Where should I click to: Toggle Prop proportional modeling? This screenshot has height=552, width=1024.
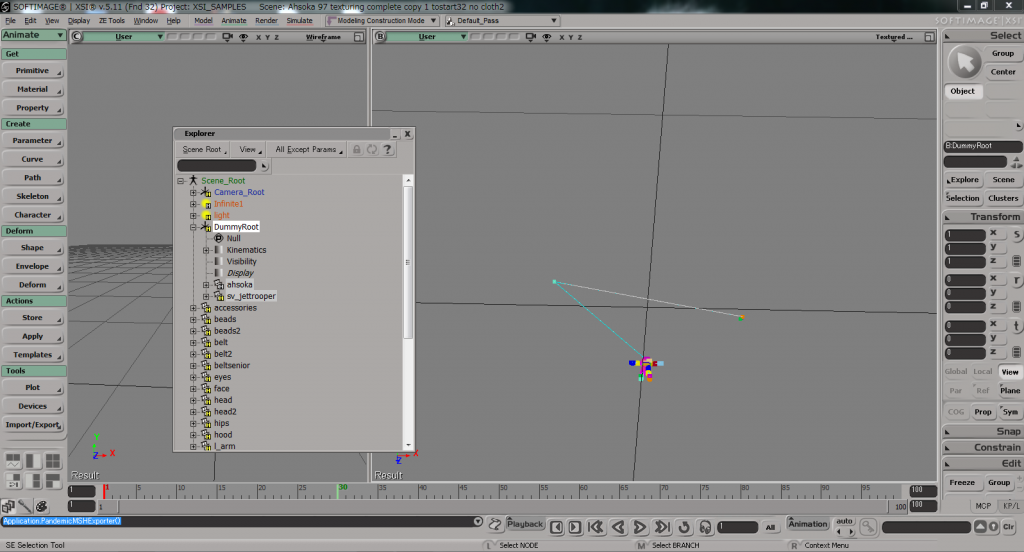(x=983, y=412)
